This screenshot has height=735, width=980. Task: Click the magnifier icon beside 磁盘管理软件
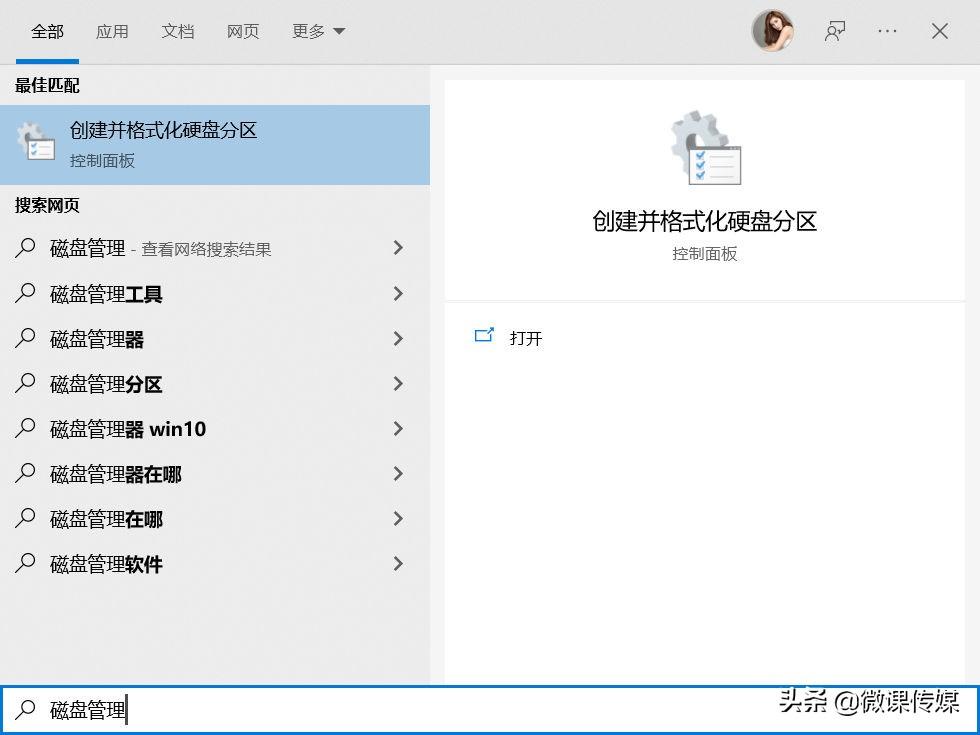pos(25,564)
